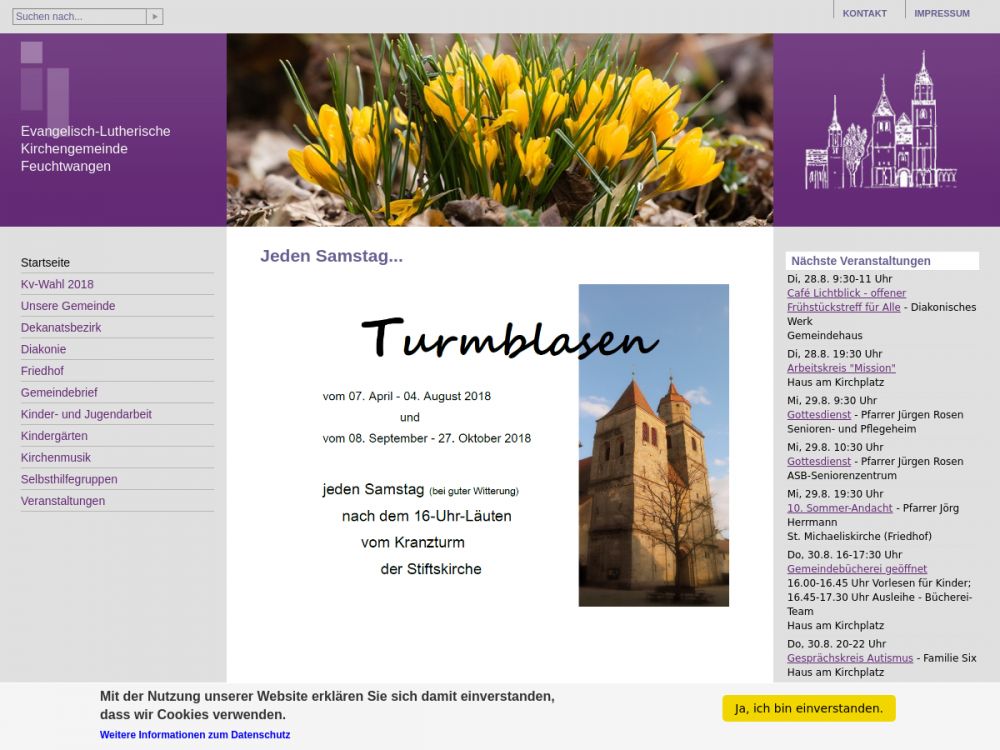Open the Kontakt page
This screenshot has width=1000, height=750.
[864, 14]
